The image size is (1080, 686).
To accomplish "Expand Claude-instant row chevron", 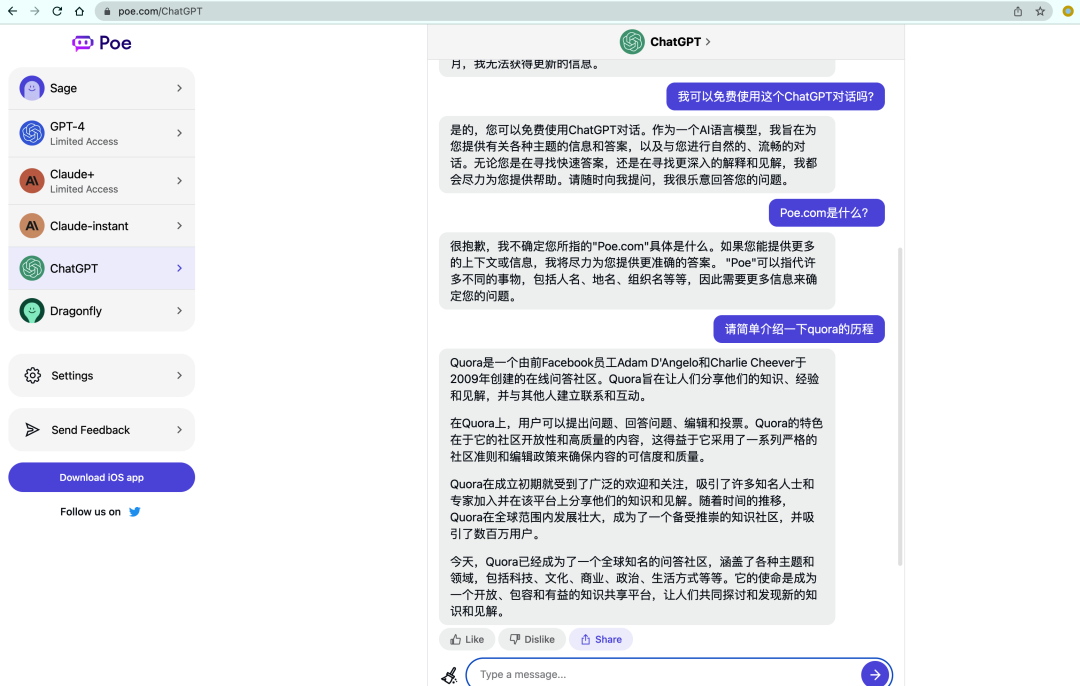I will 179,226.
